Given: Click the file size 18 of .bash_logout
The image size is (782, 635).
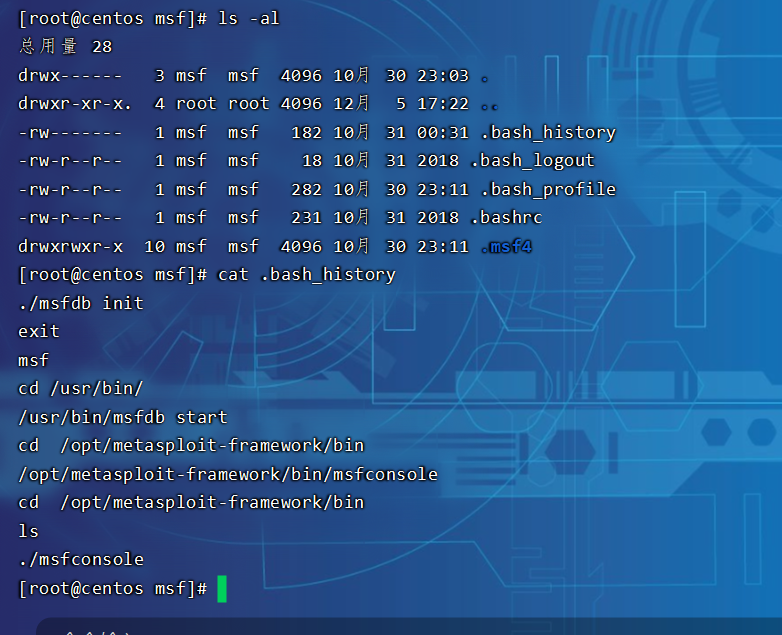Looking at the screenshot, I should pos(312,161).
